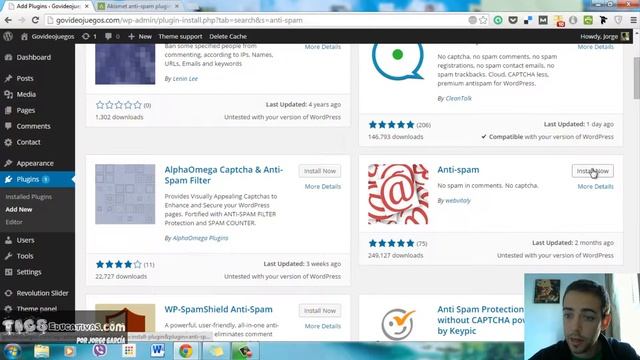
Task: Open author link webvitaly
Action: tap(458, 200)
